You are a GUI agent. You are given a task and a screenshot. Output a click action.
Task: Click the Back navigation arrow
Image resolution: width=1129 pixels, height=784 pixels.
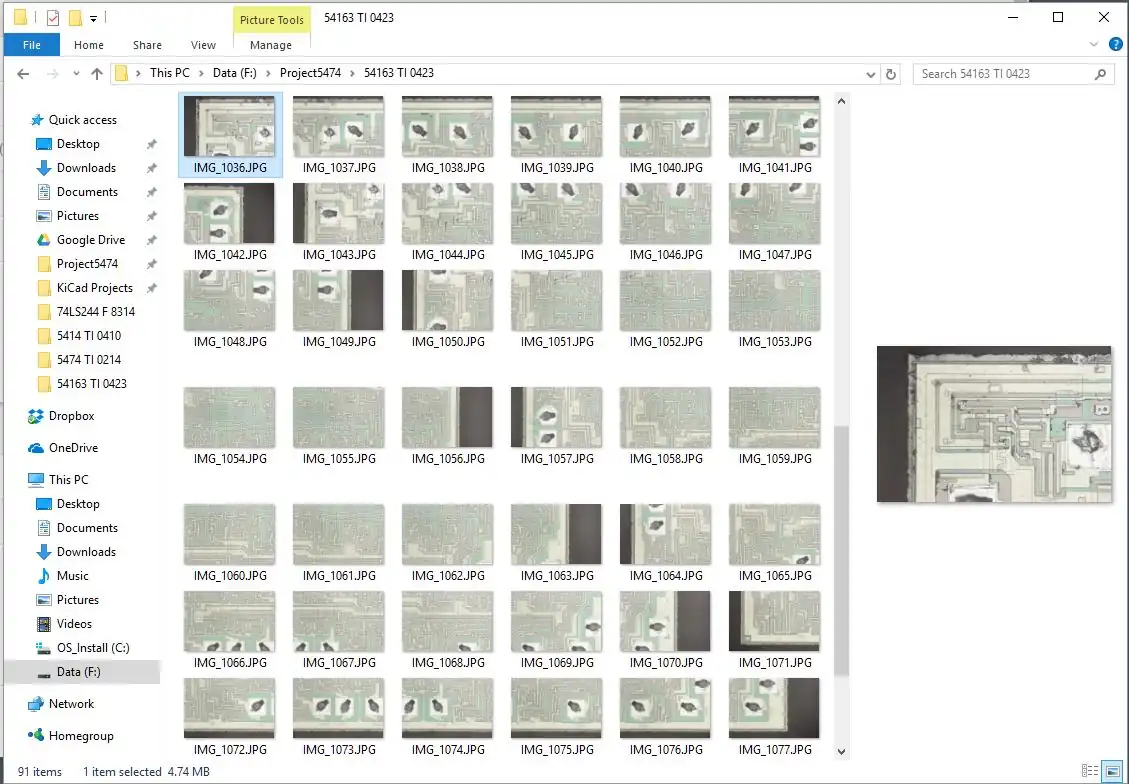tap(23, 74)
